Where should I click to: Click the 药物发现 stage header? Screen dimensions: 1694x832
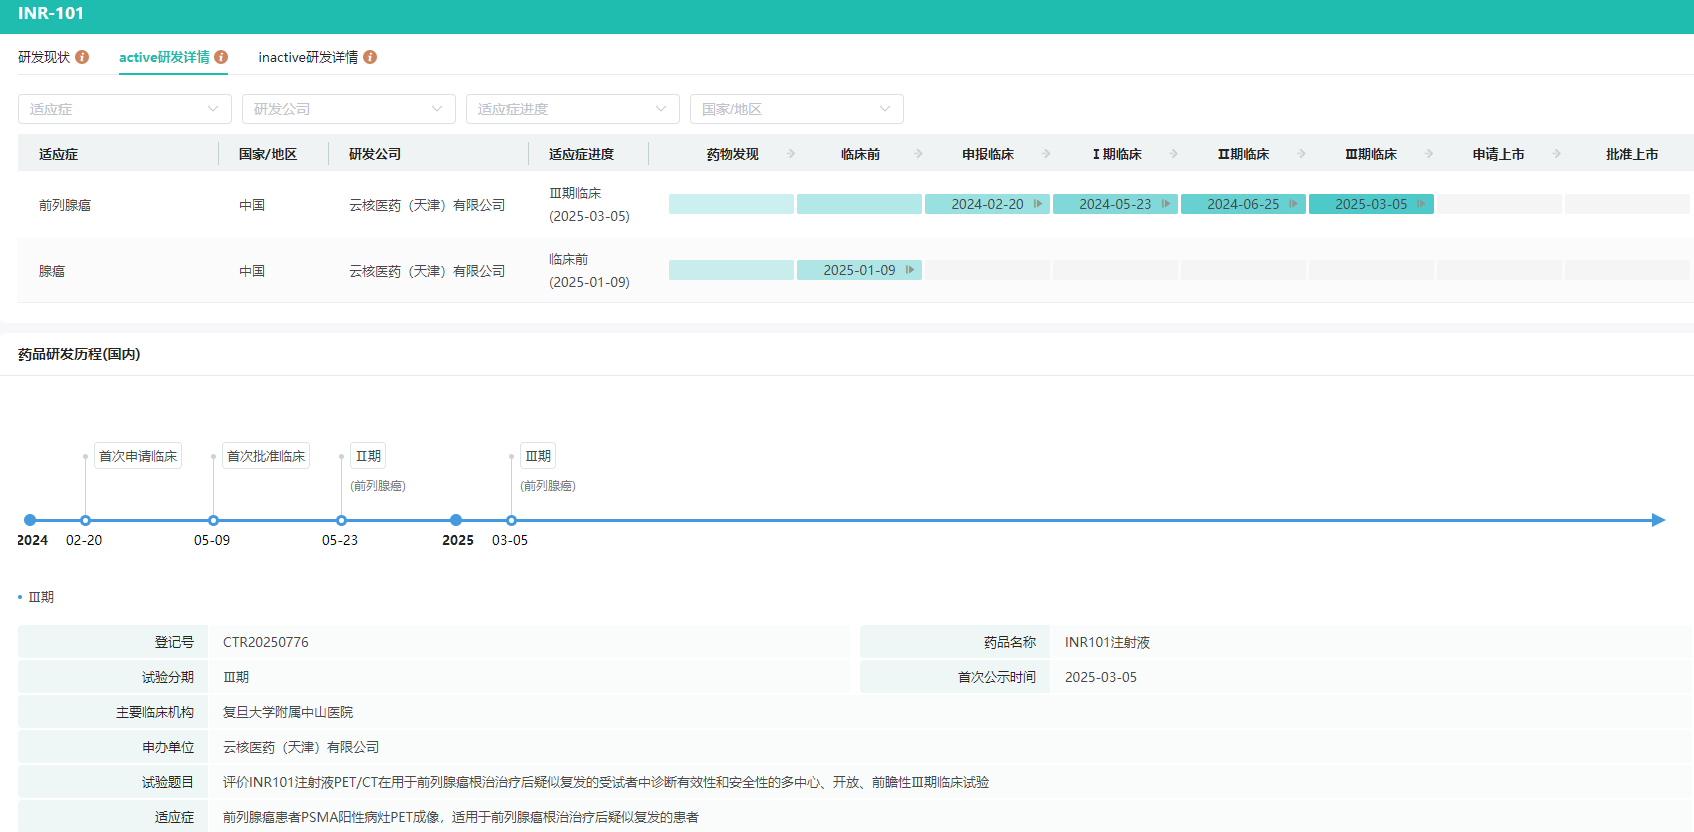732,154
